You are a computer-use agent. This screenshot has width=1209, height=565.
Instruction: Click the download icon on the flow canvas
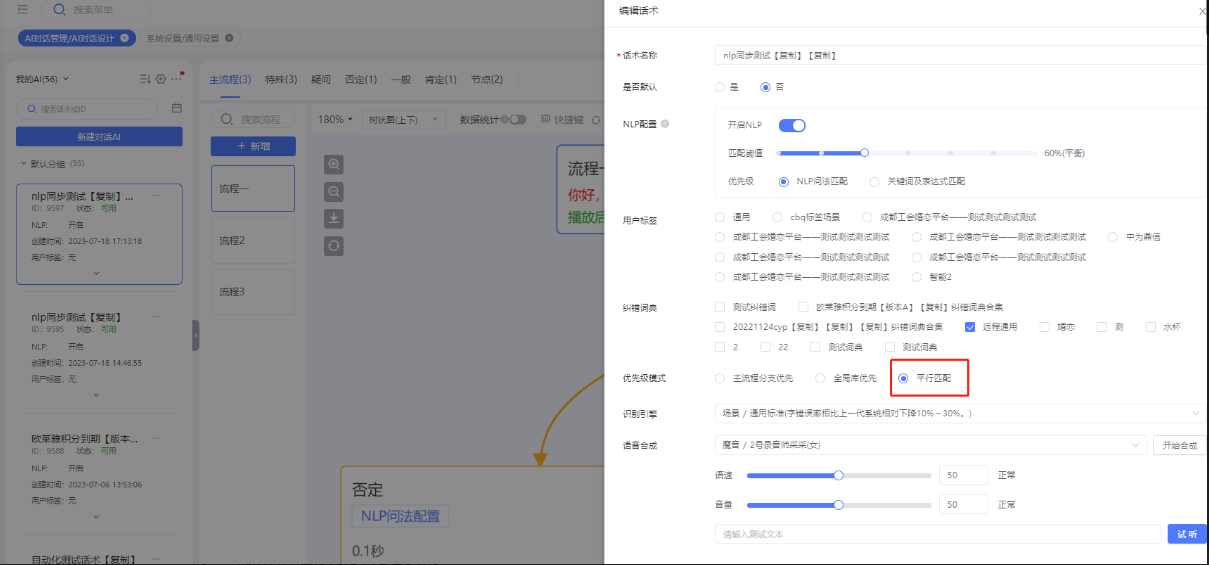pyautogui.click(x=335, y=218)
